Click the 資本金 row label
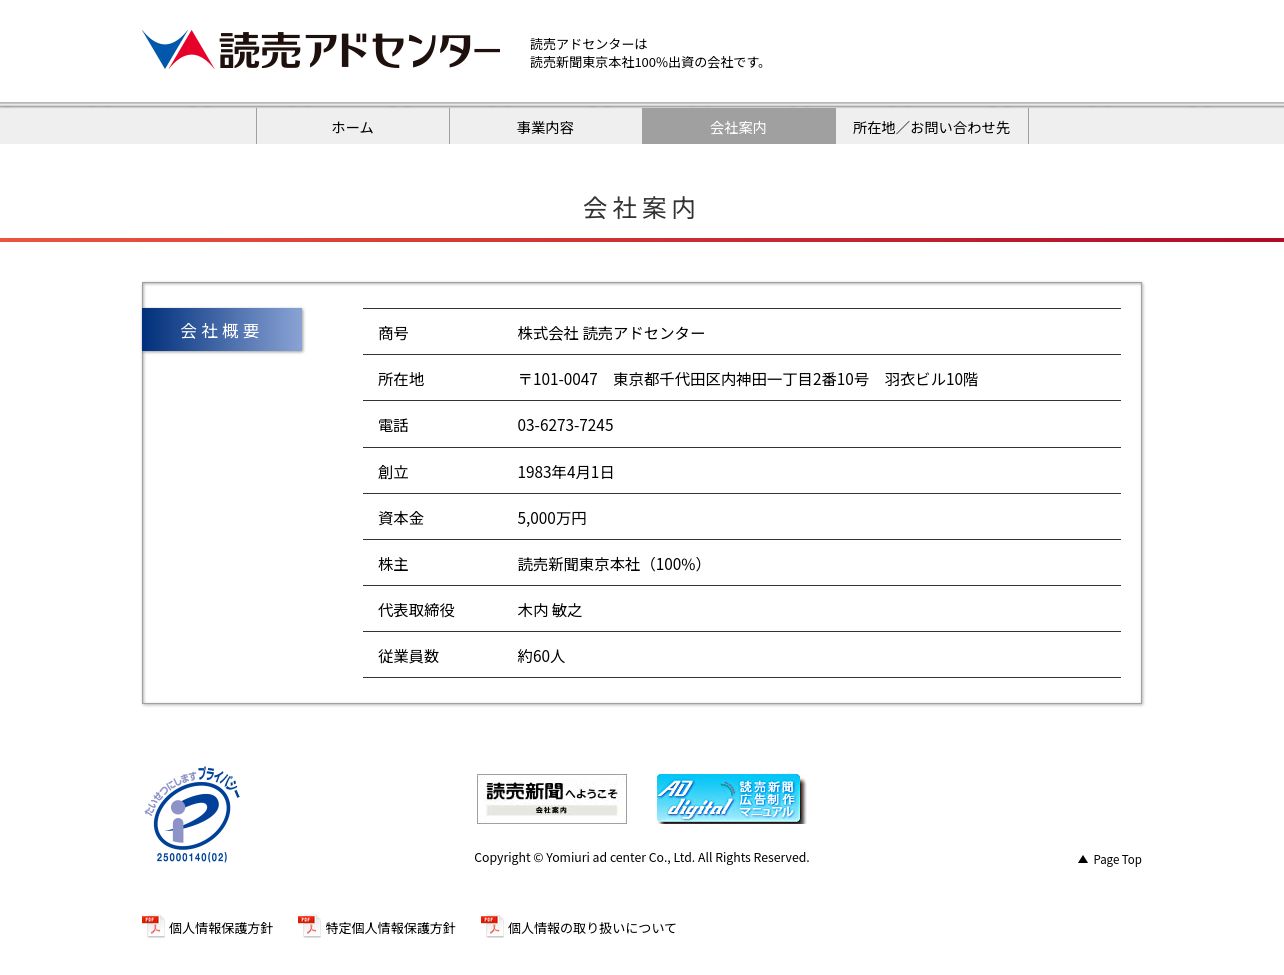Image resolution: width=1284 pixels, height=975 pixels. click(x=401, y=518)
